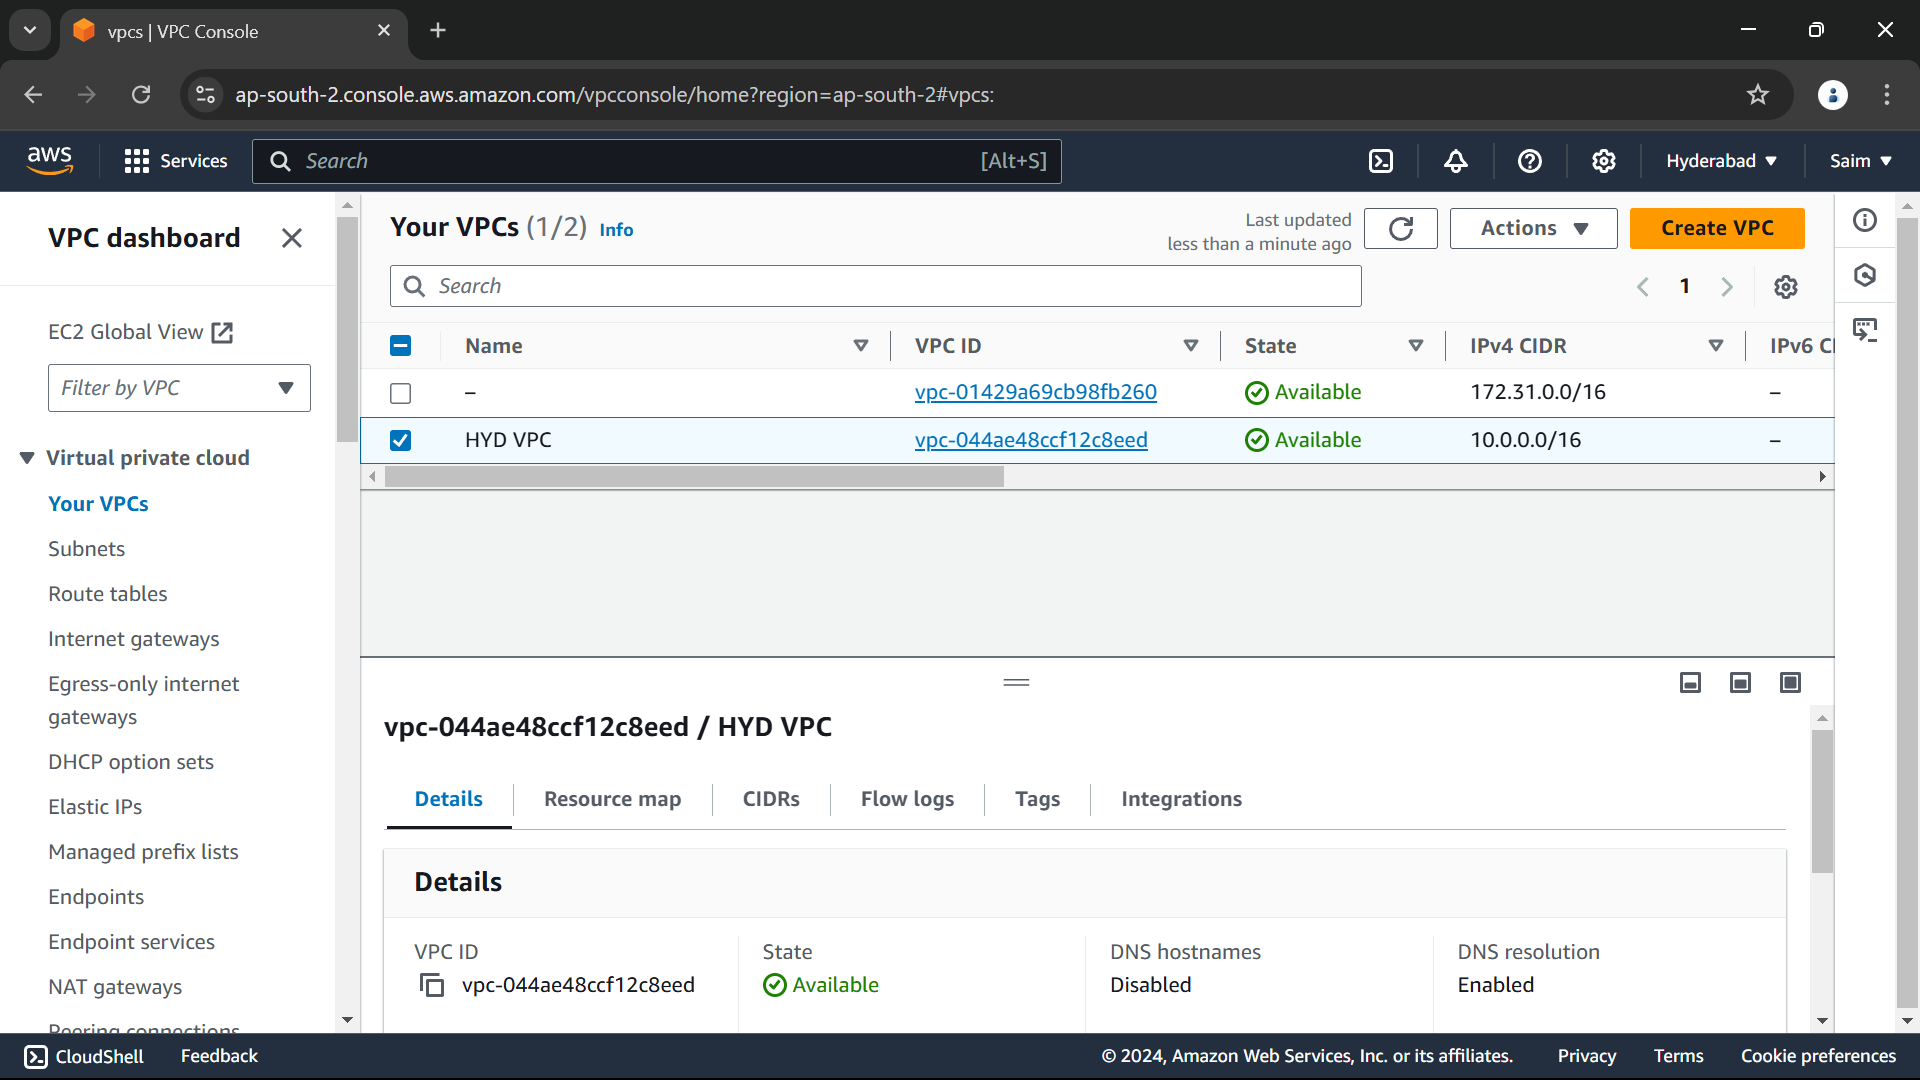Set split panel to half-height view
Viewport: 1920px width, 1080px height.
(x=1740, y=682)
